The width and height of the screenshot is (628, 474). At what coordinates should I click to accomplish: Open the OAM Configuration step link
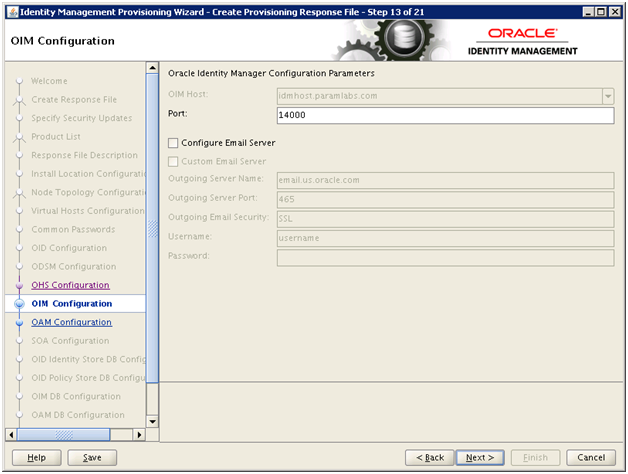click(72, 322)
